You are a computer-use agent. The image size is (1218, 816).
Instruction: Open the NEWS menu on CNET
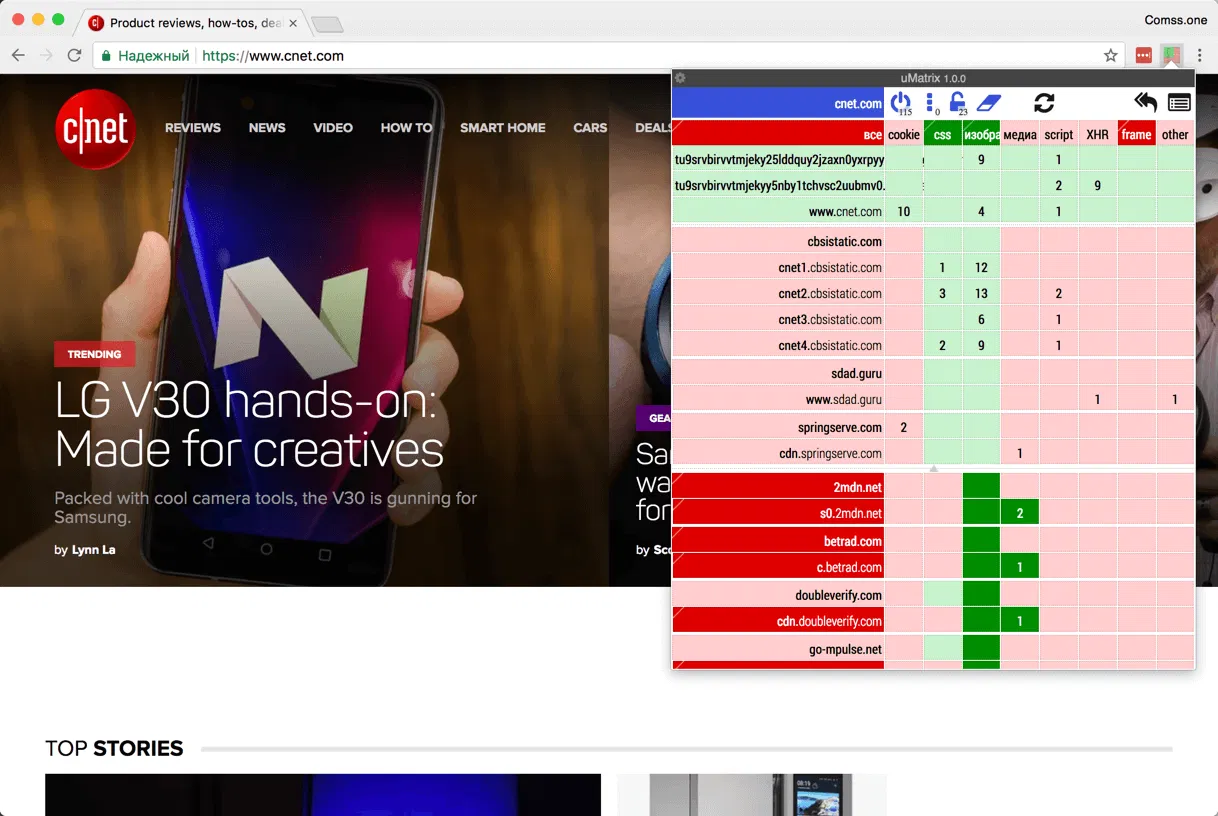tap(267, 127)
